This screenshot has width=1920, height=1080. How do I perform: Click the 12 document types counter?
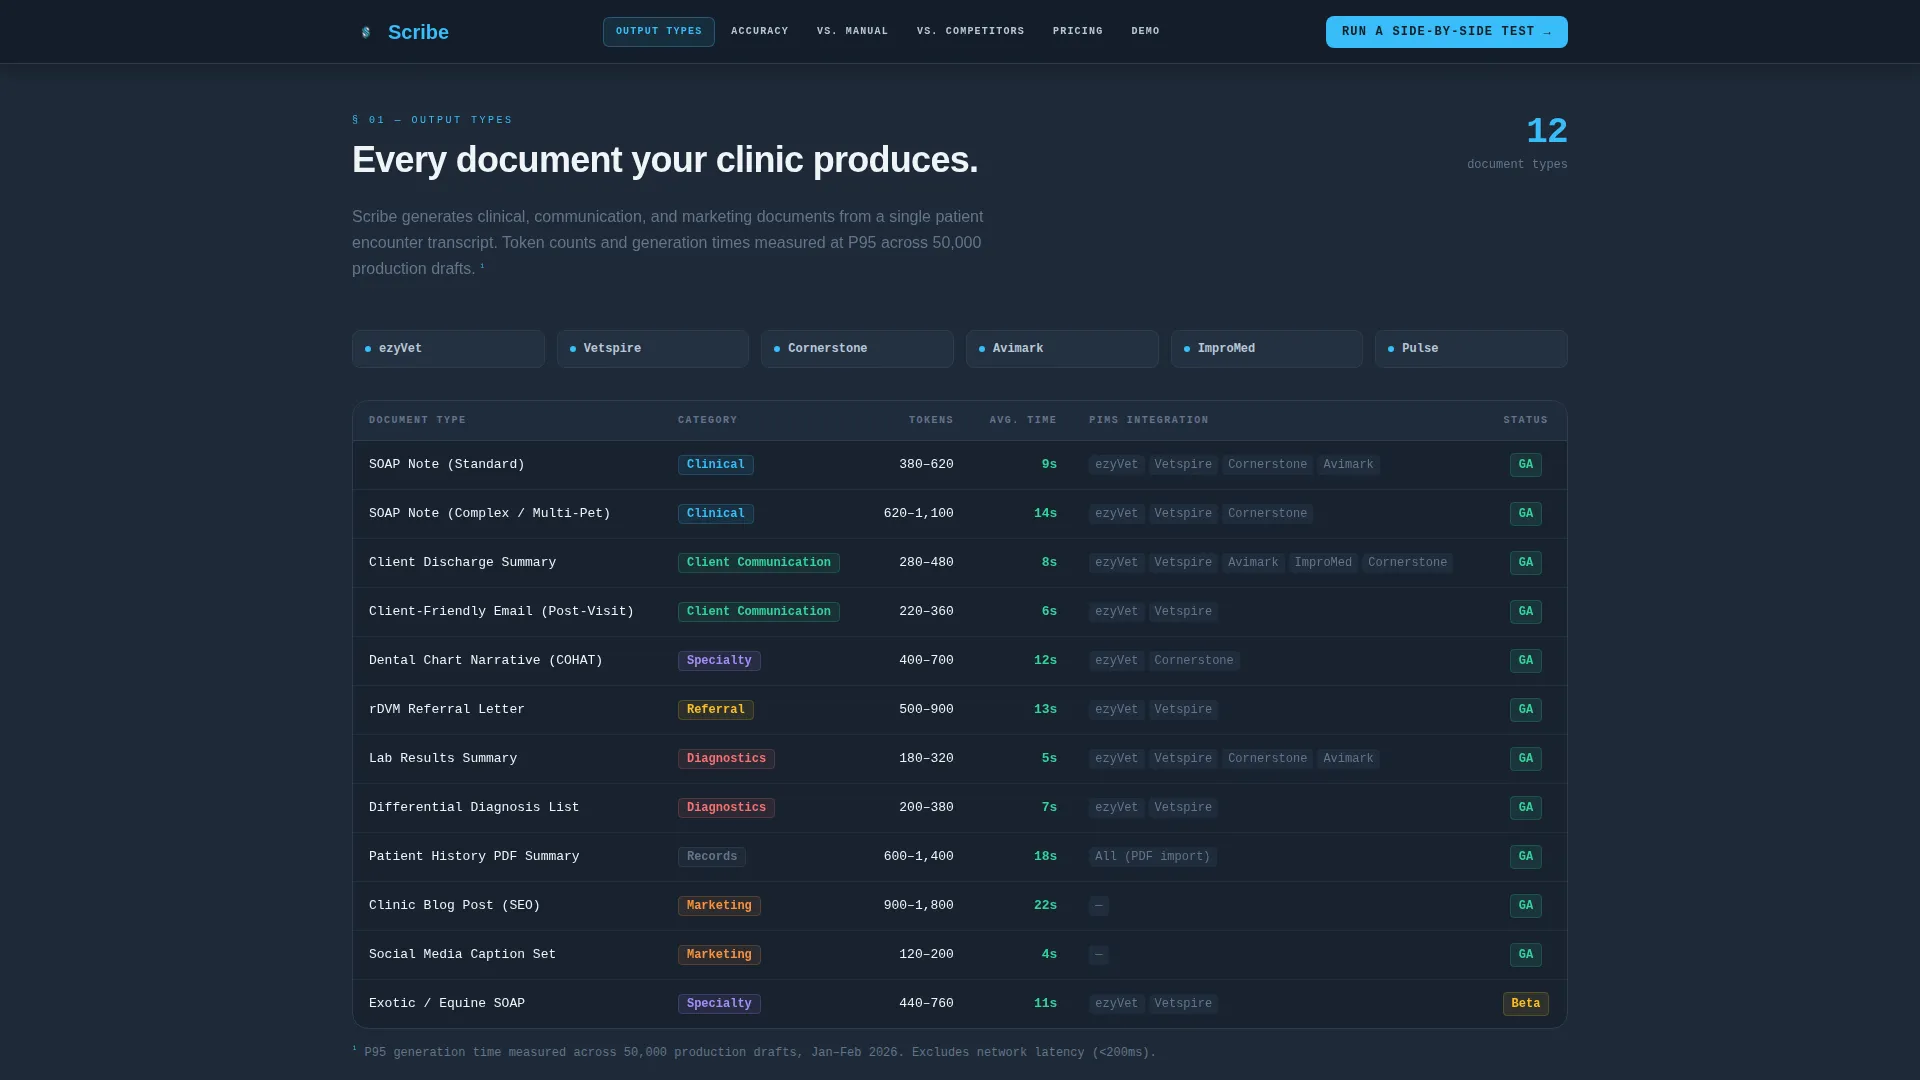1546,131
